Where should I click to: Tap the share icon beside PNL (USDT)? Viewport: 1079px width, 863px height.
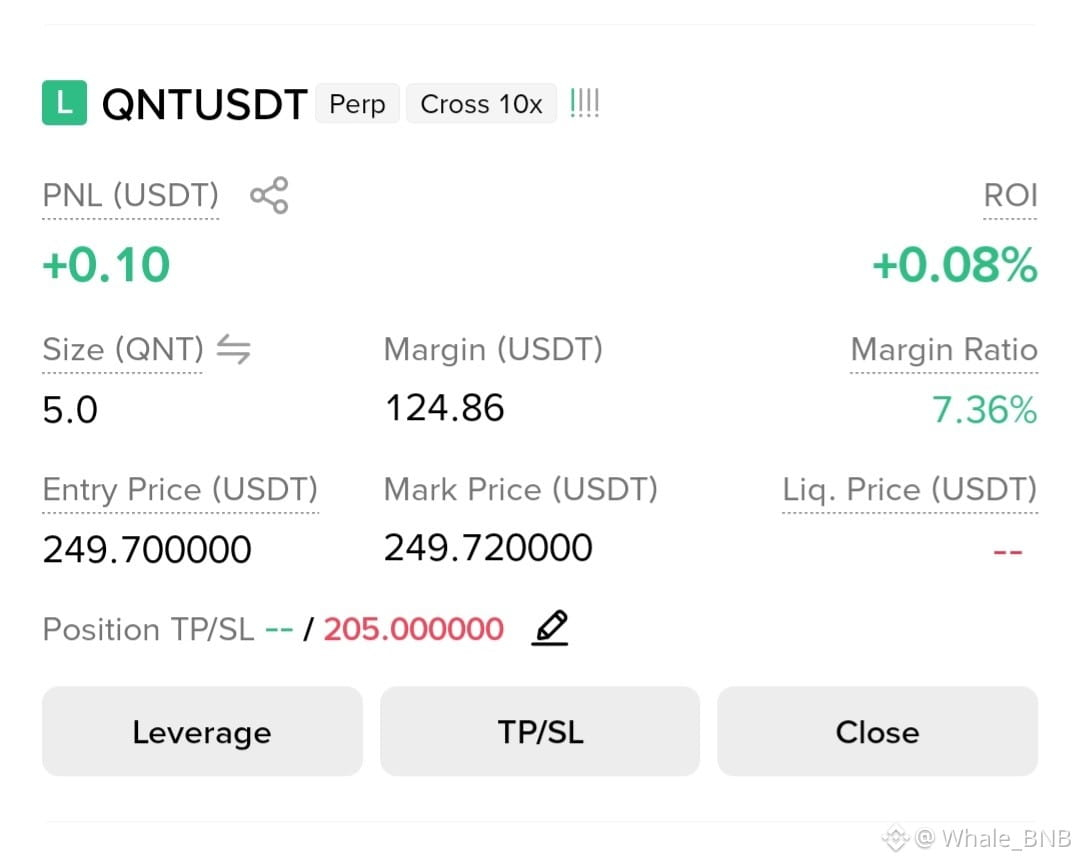[x=269, y=195]
